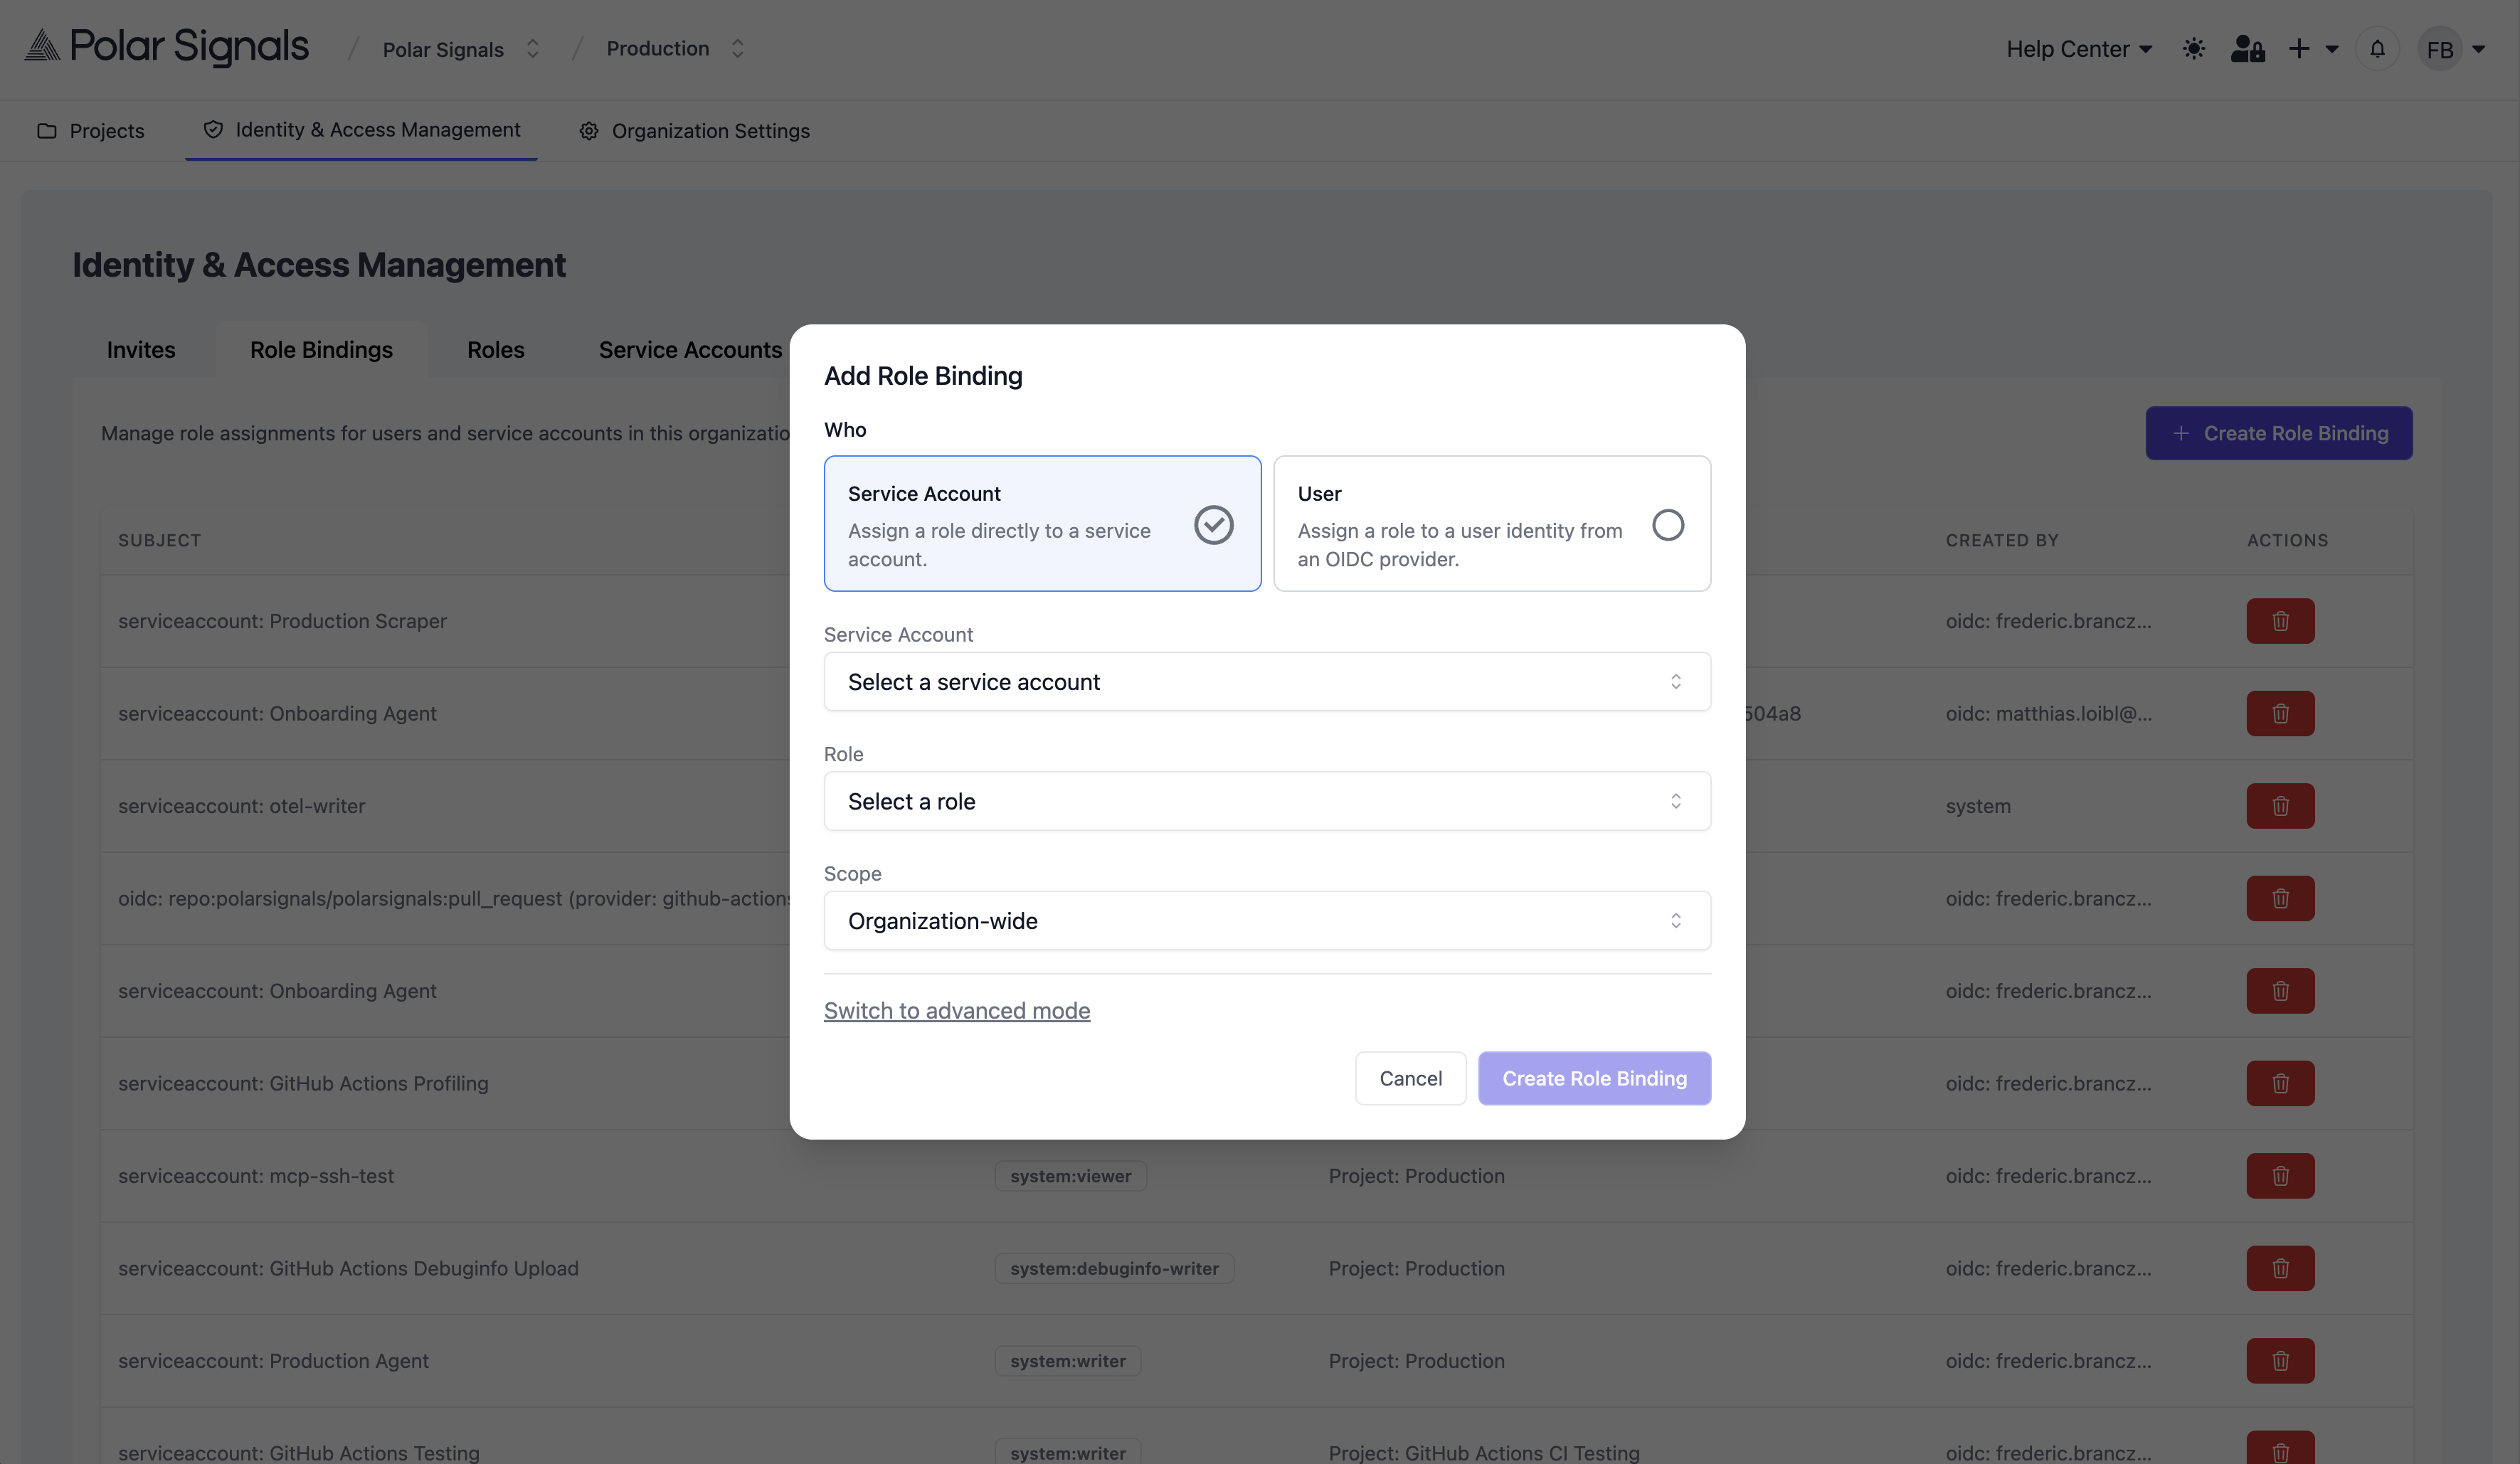Click the plus icon to create something new

tap(2300, 48)
